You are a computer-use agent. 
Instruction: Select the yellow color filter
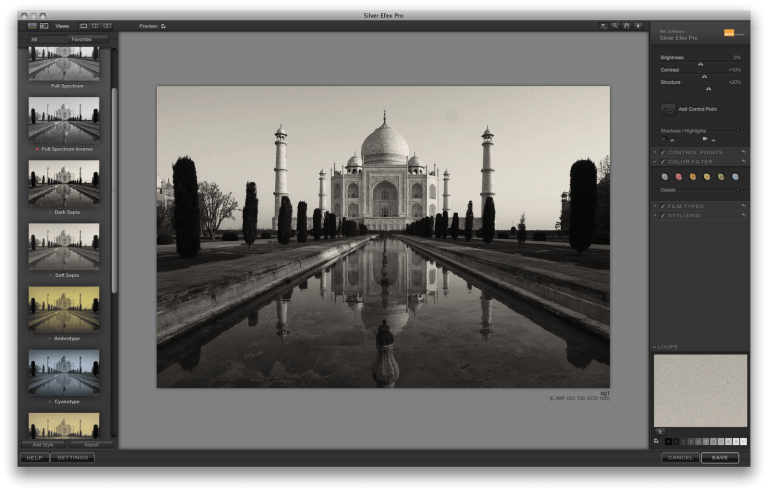click(707, 177)
